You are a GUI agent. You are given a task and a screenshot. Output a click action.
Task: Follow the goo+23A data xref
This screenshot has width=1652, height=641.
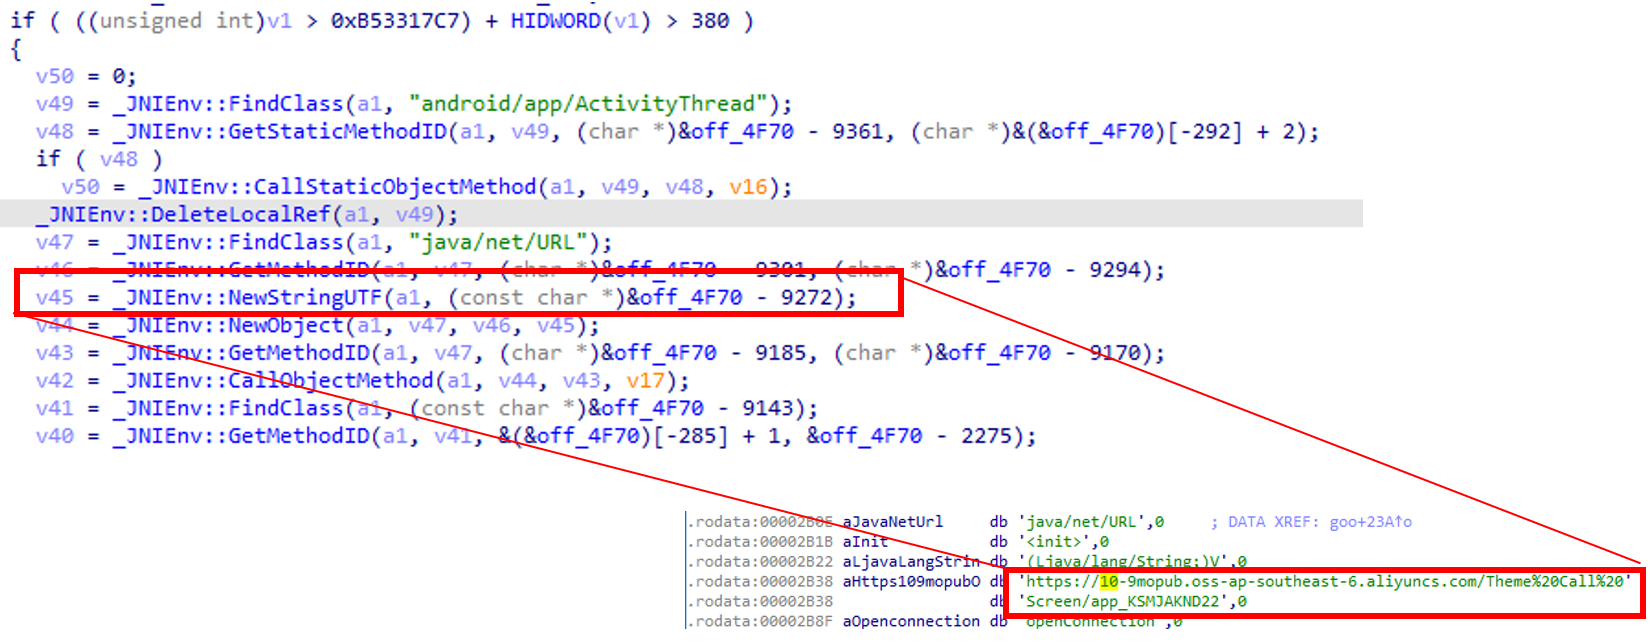point(1370,522)
